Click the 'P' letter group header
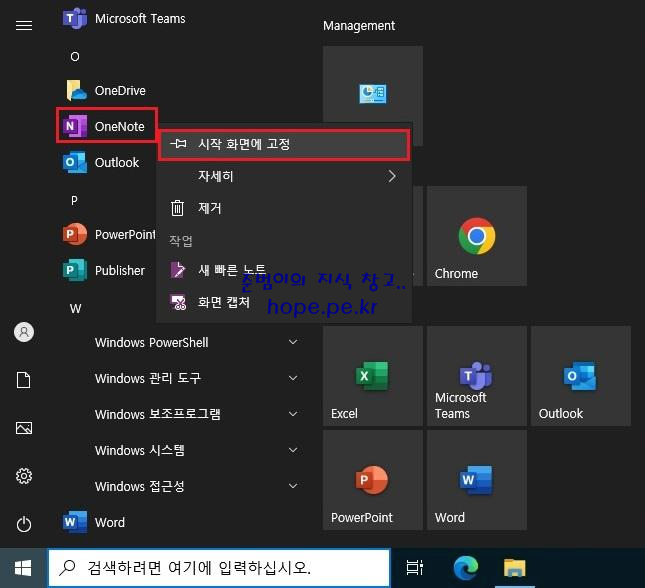This screenshot has width=645, height=588. pos(74,200)
